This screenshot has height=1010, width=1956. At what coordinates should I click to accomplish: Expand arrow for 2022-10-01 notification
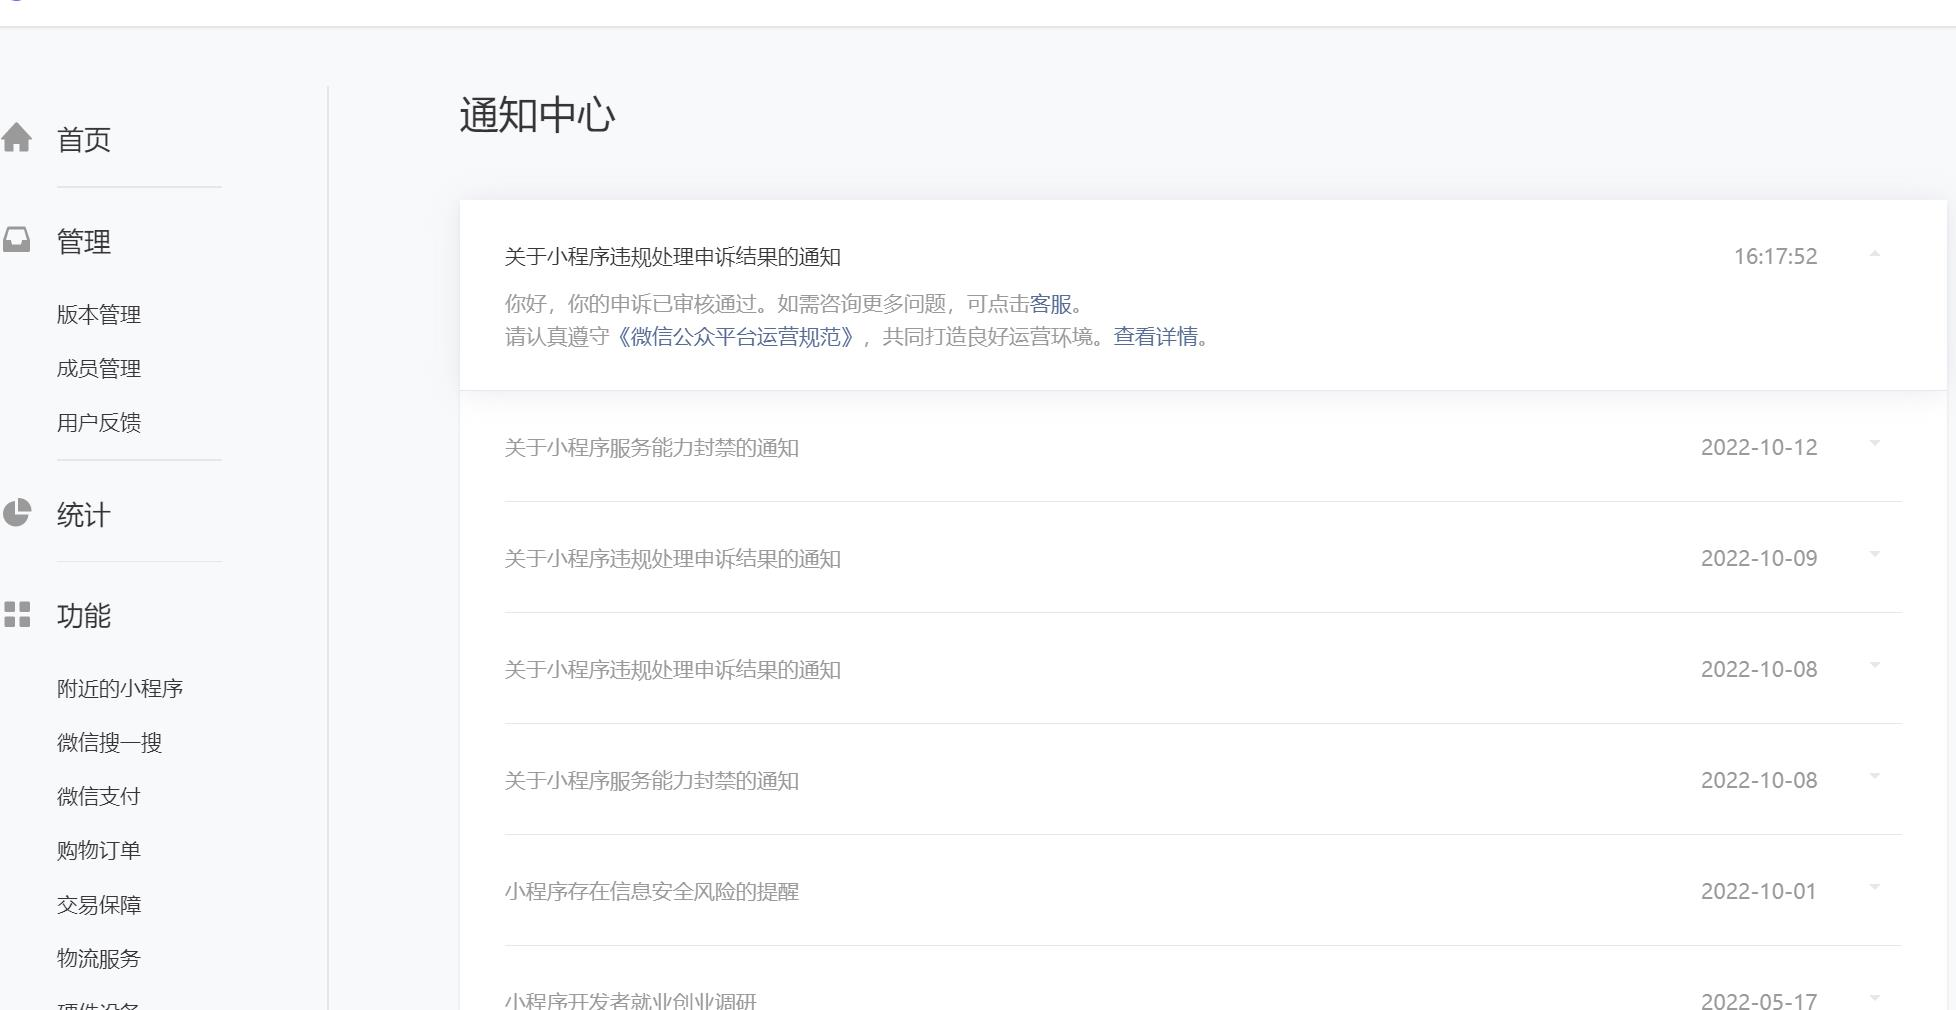[x=1875, y=887]
